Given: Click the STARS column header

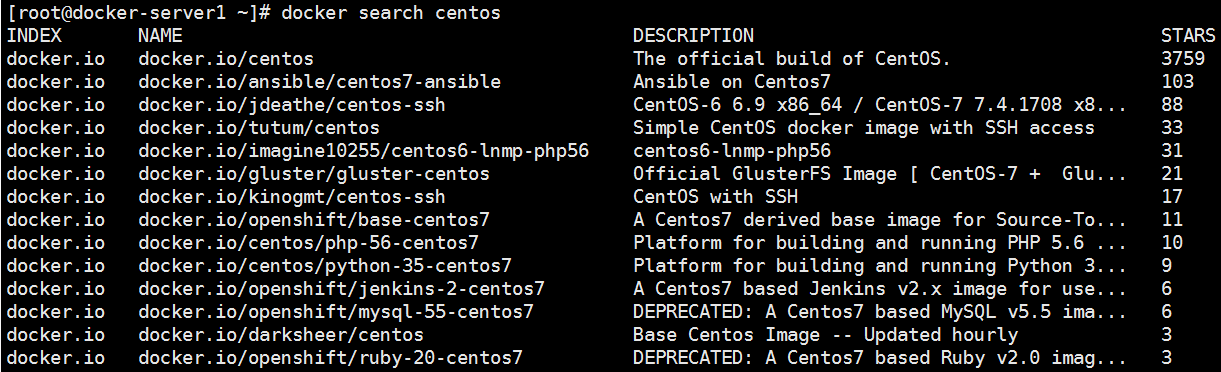Looking at the screenshot, I should click(1188, 36).
